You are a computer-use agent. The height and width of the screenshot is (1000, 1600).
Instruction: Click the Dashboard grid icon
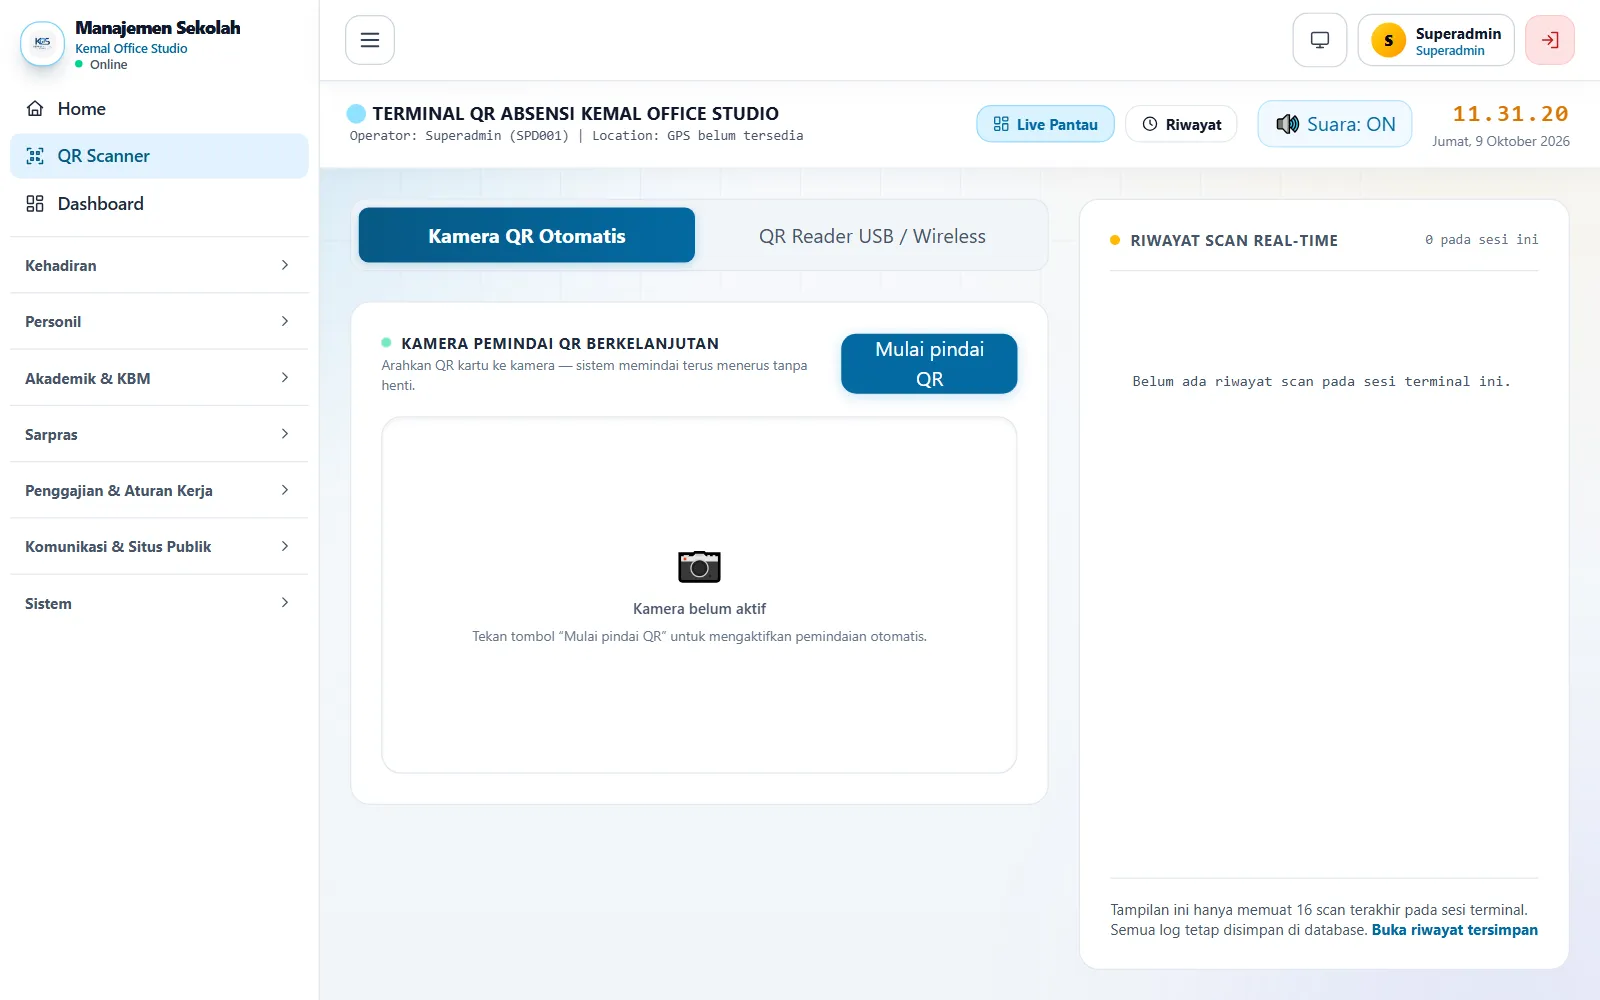click(35, 204)
